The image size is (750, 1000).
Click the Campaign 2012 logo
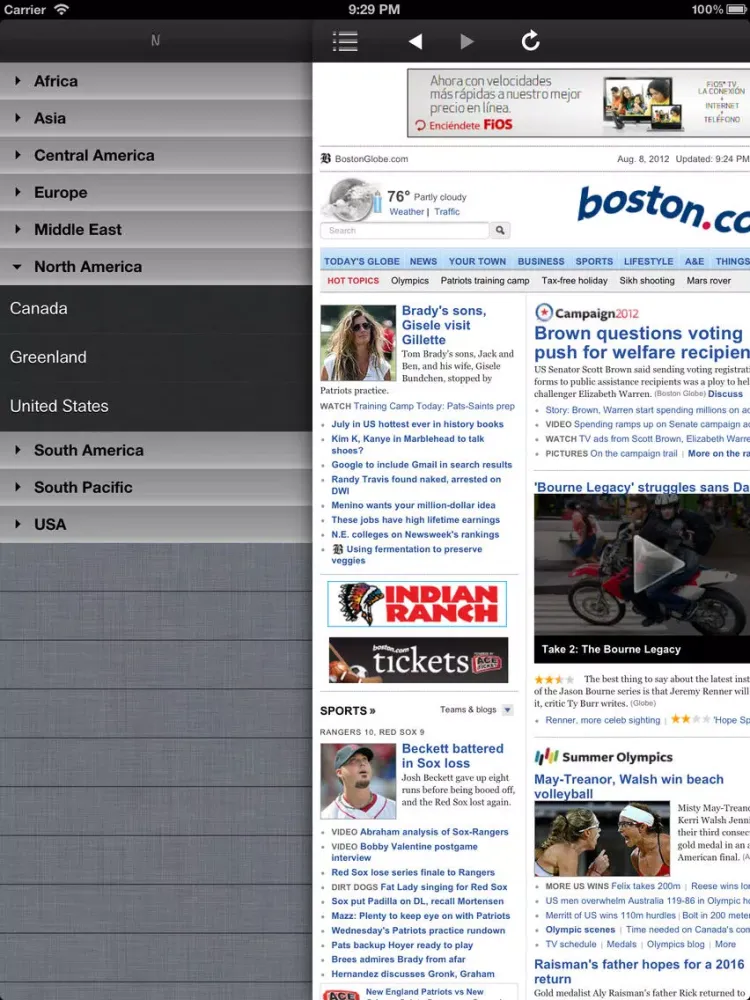(x=587, y=312)
